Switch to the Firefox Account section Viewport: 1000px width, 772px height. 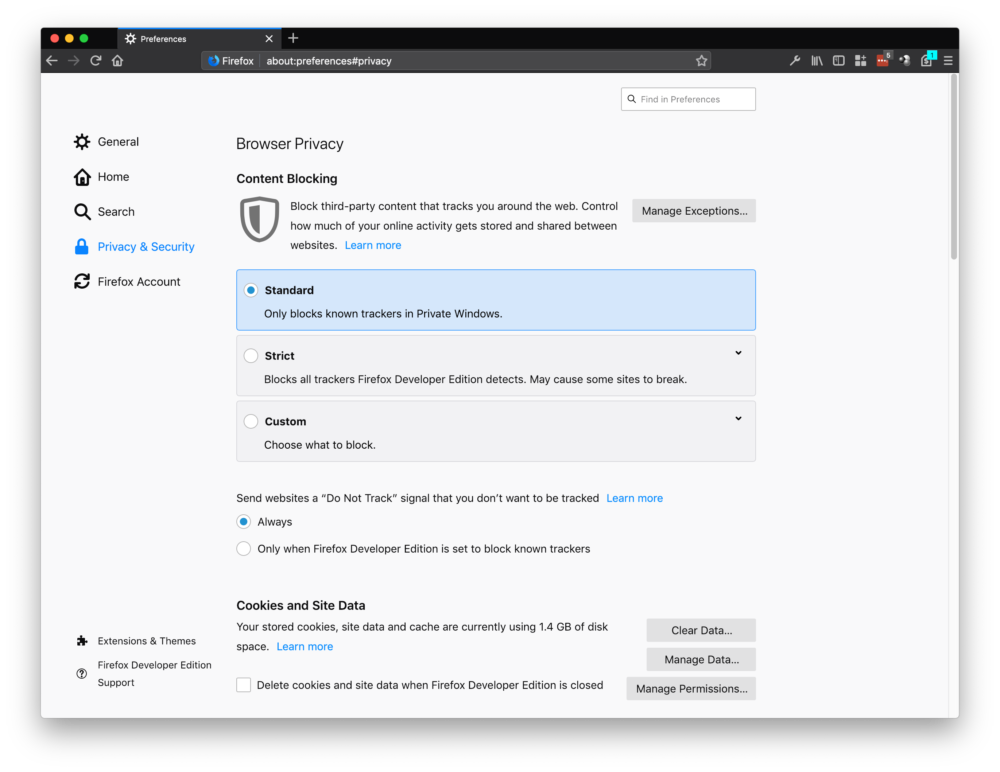[138, 282]
